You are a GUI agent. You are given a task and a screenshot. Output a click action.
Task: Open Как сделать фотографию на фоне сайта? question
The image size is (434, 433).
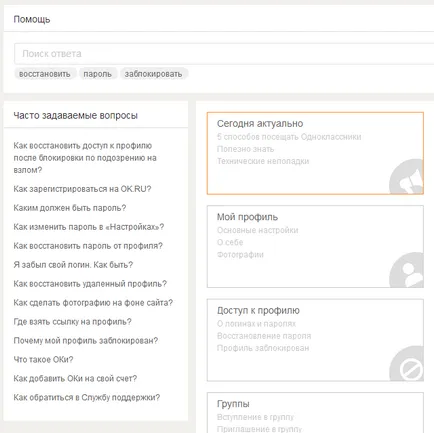93,303
